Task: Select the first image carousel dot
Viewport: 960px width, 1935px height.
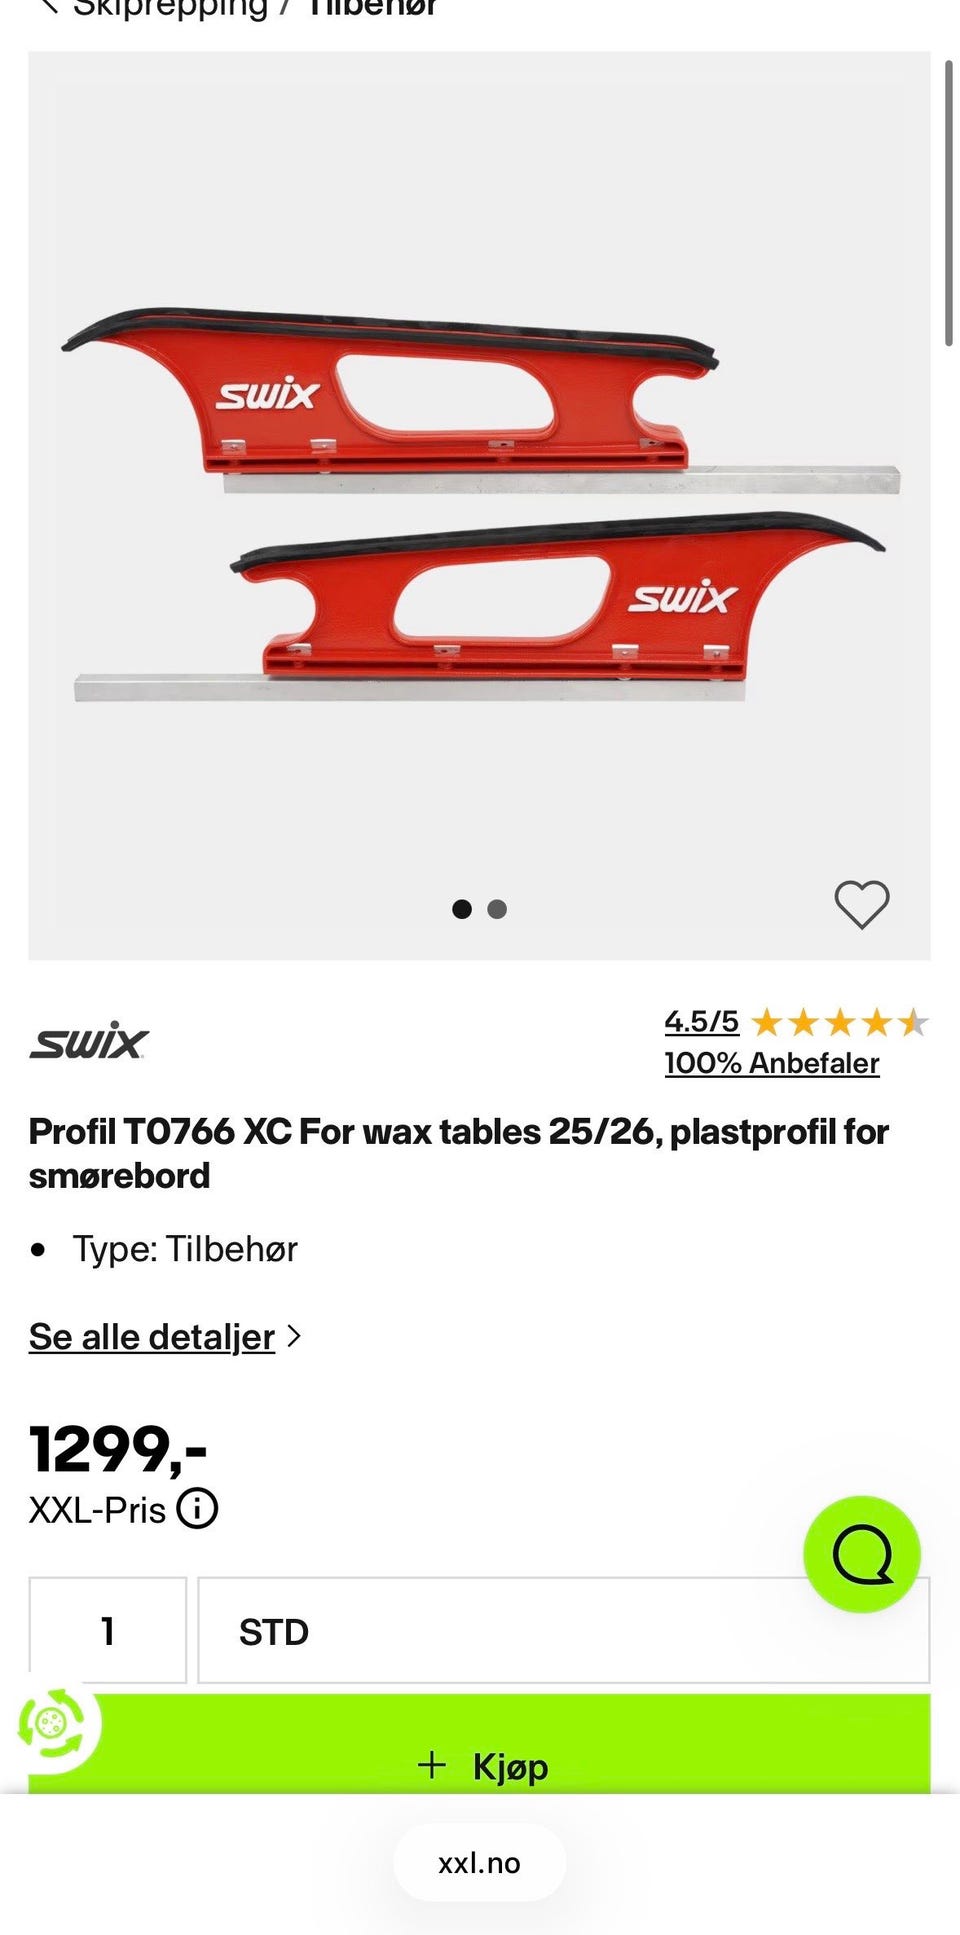Action: [x=462, y=909]
